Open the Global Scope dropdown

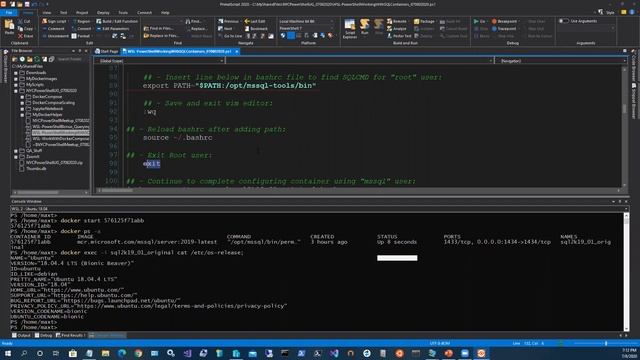click(x=160, y=61)
